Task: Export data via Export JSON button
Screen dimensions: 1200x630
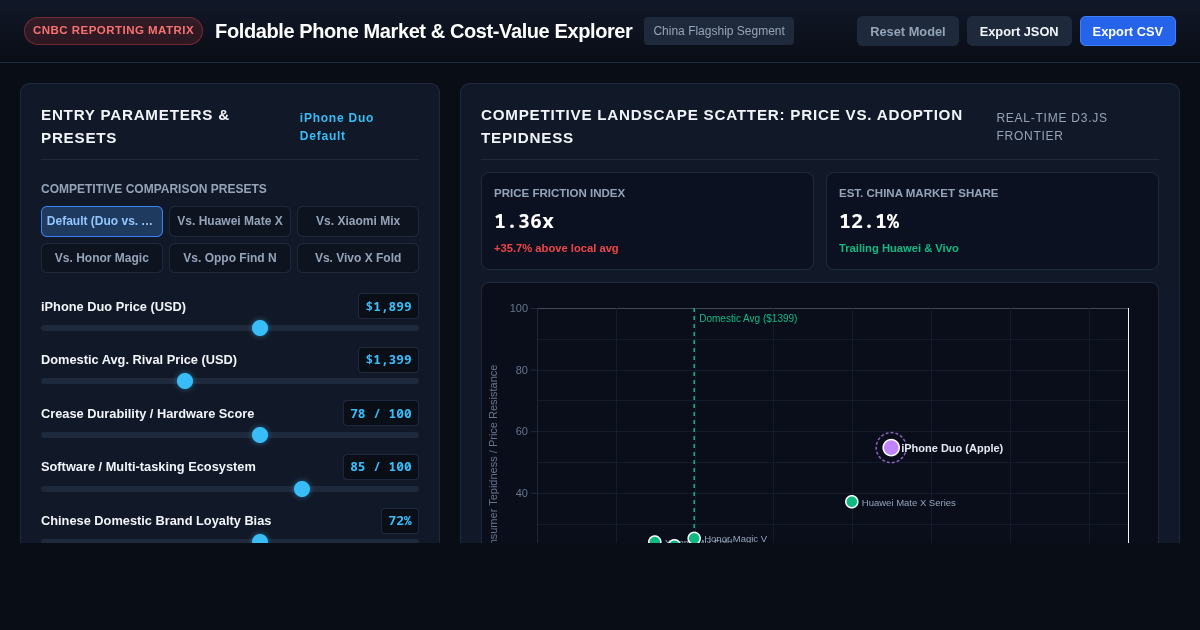Action: click(1019, 31)
